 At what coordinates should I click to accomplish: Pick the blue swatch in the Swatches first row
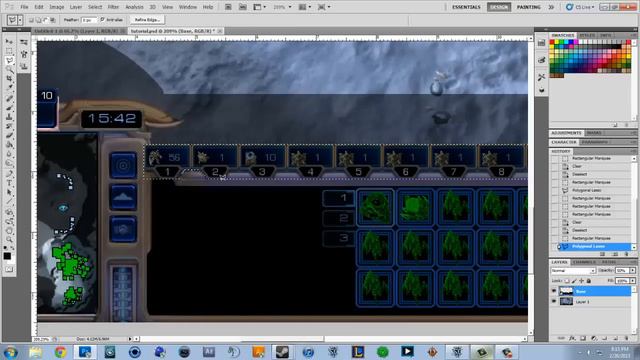571,42
